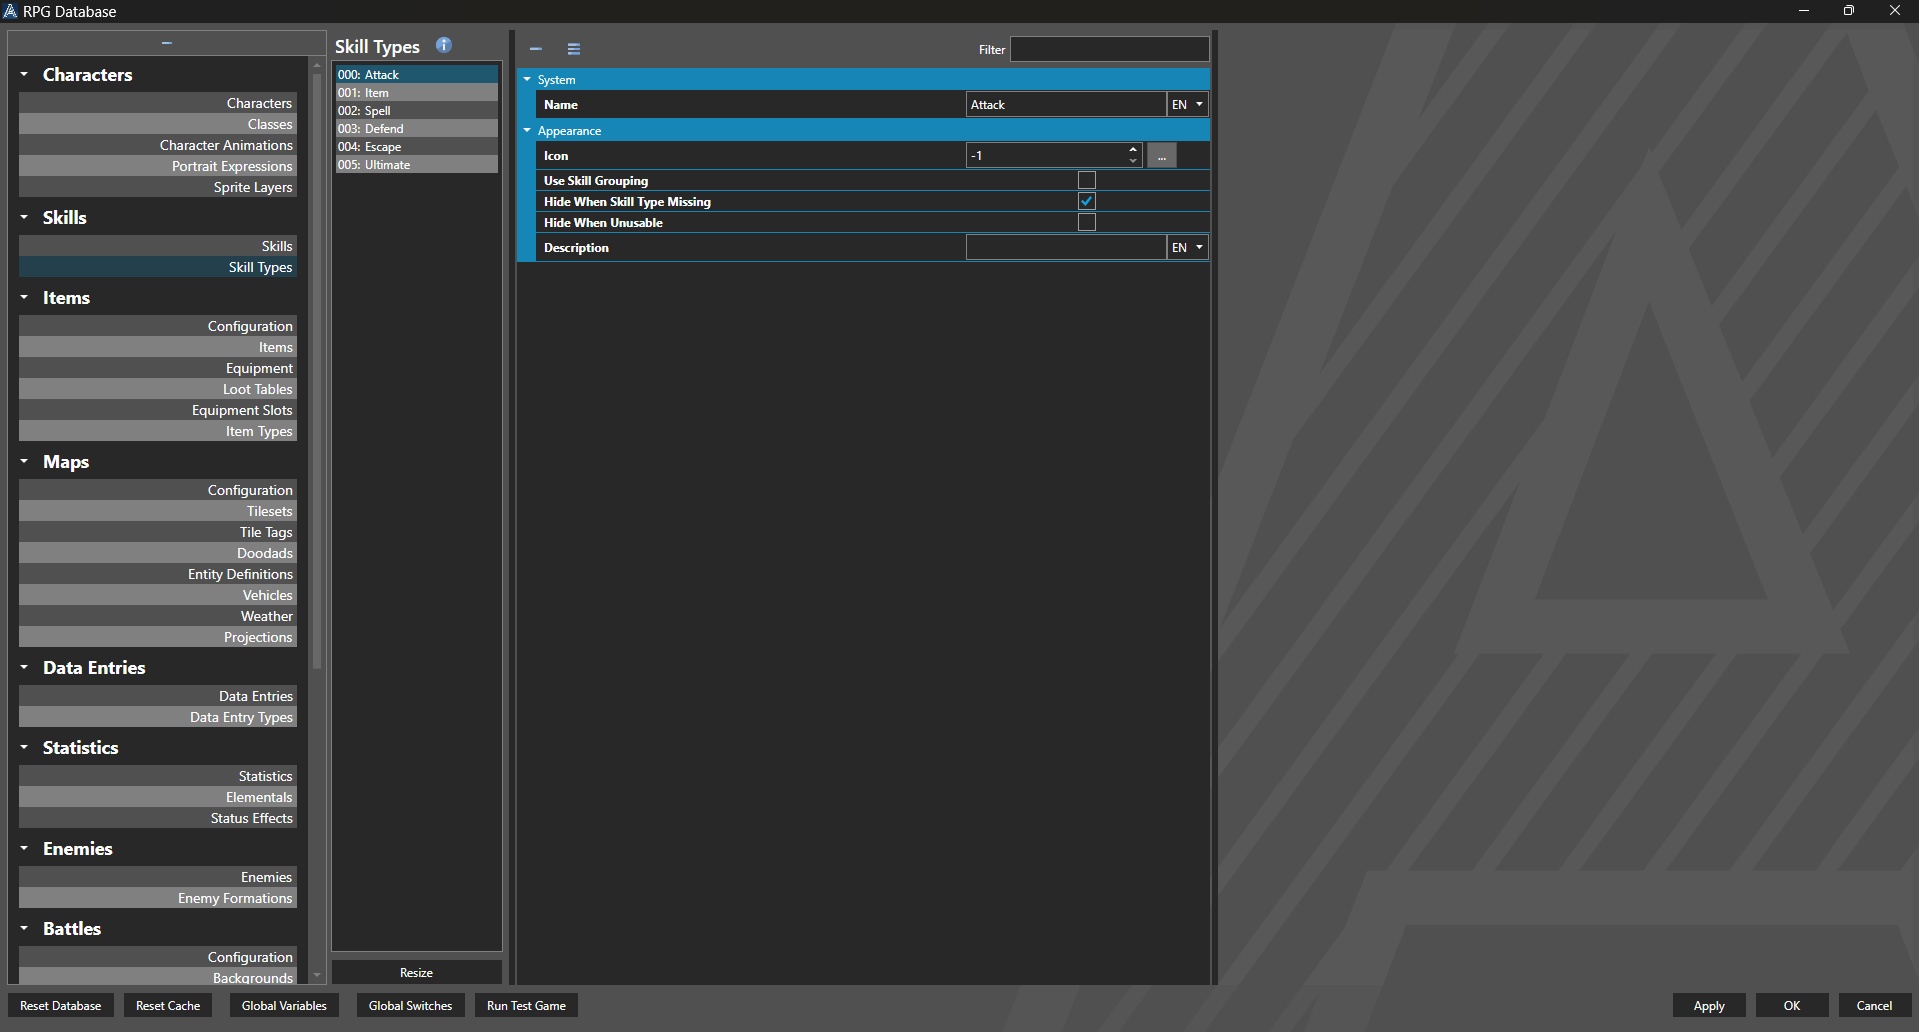Open the Name language EN dropdown
The height and width of the screenshot is (1032, 1919).
click(x=1187, y=105)
